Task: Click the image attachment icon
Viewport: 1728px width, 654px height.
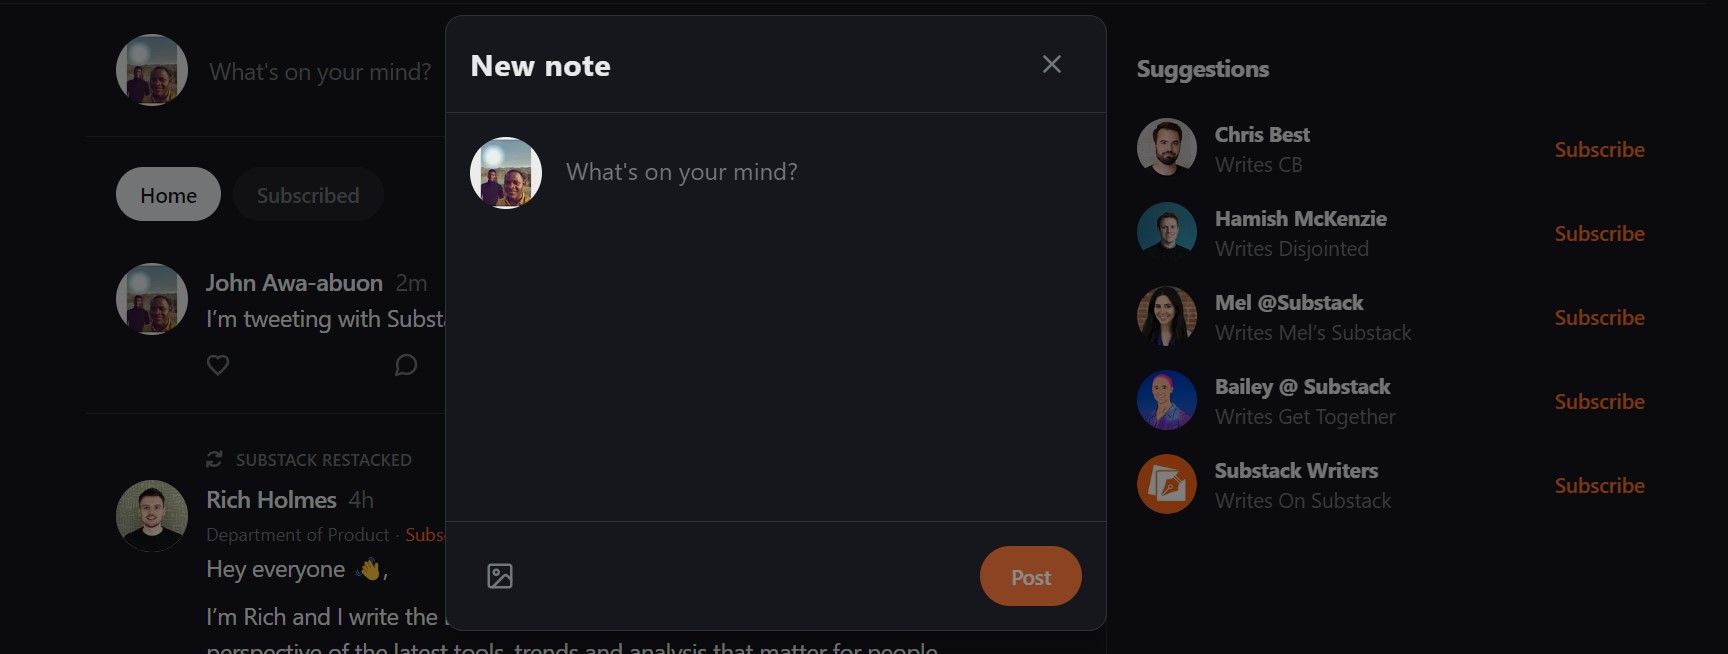Action: pyautogui.click(x=499, y=576)
